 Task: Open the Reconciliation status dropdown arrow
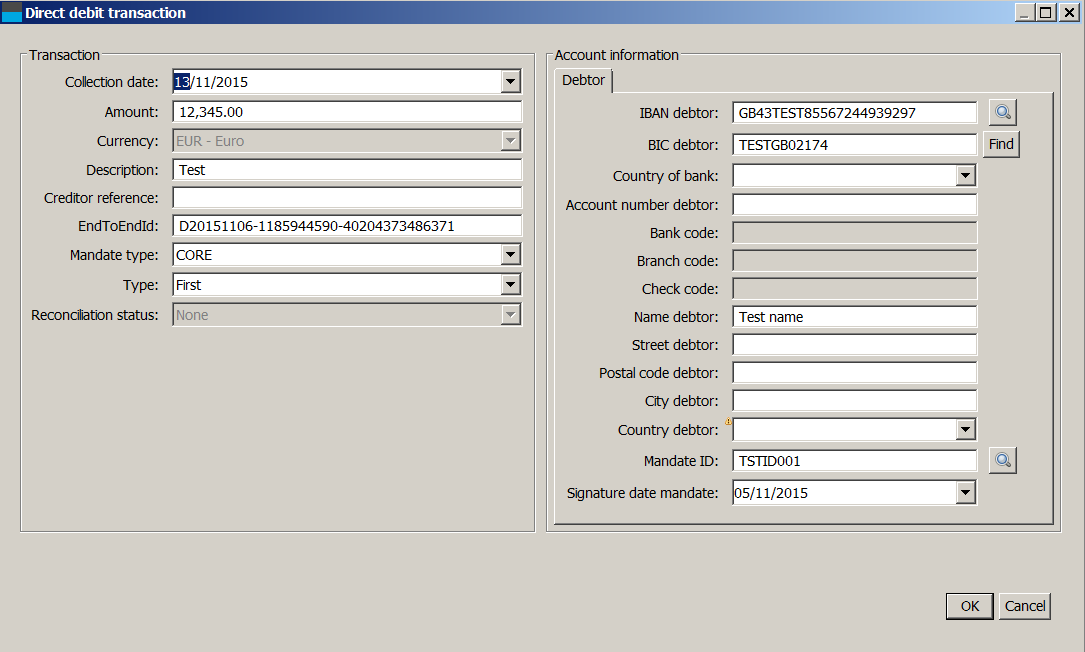[510, 315]
